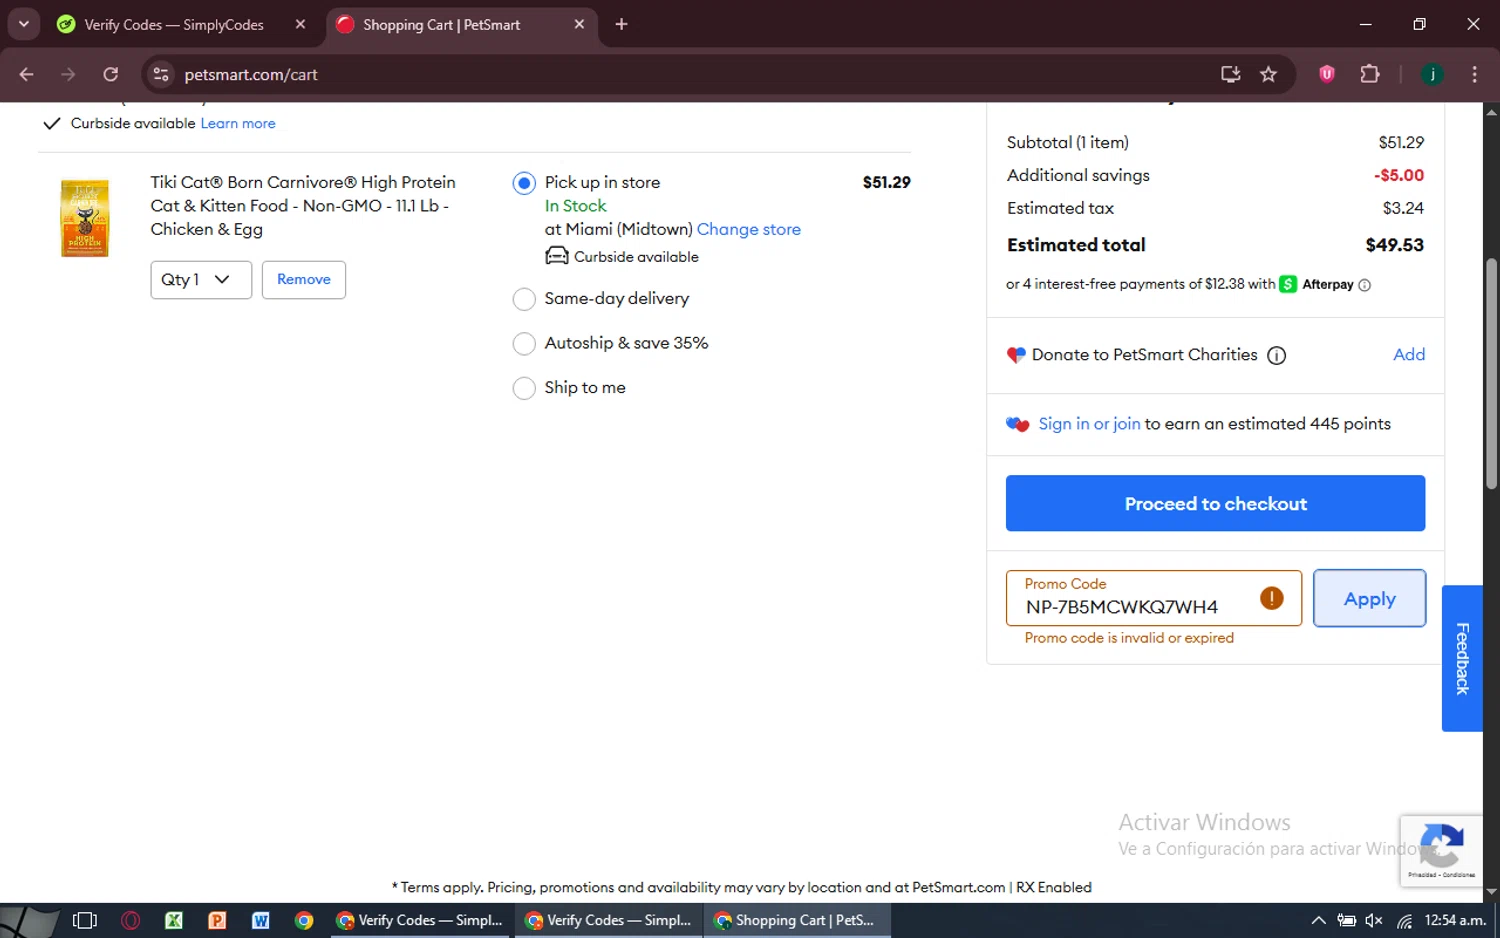
Task: Select Autoship & save 35% option
Action: pyautogui.click(x=524, y=344)
